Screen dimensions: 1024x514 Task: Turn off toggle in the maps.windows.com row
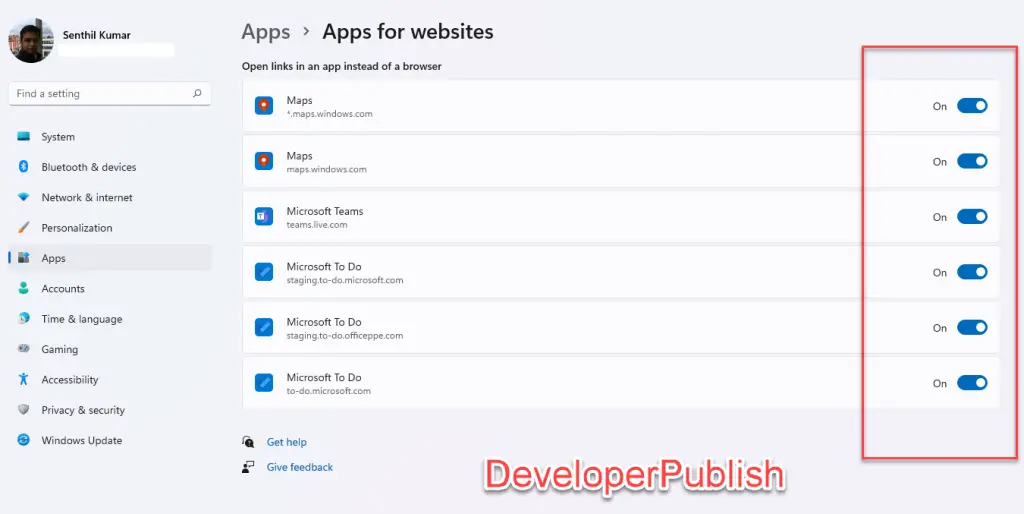(x=972, y=161)
